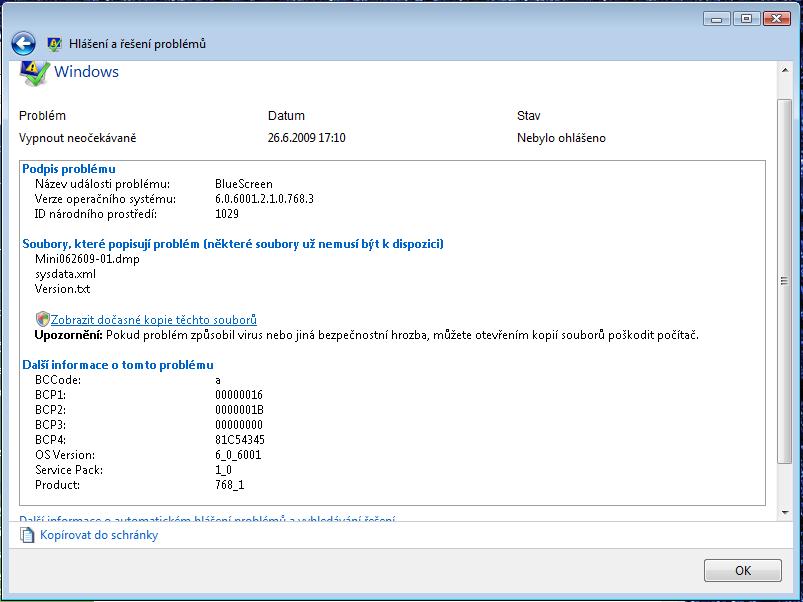Open Zobrazit dočasné kopie těchto souborů link
Image resolution: width=803 pixels, height=602 pixels.
(x=153, y=319)
